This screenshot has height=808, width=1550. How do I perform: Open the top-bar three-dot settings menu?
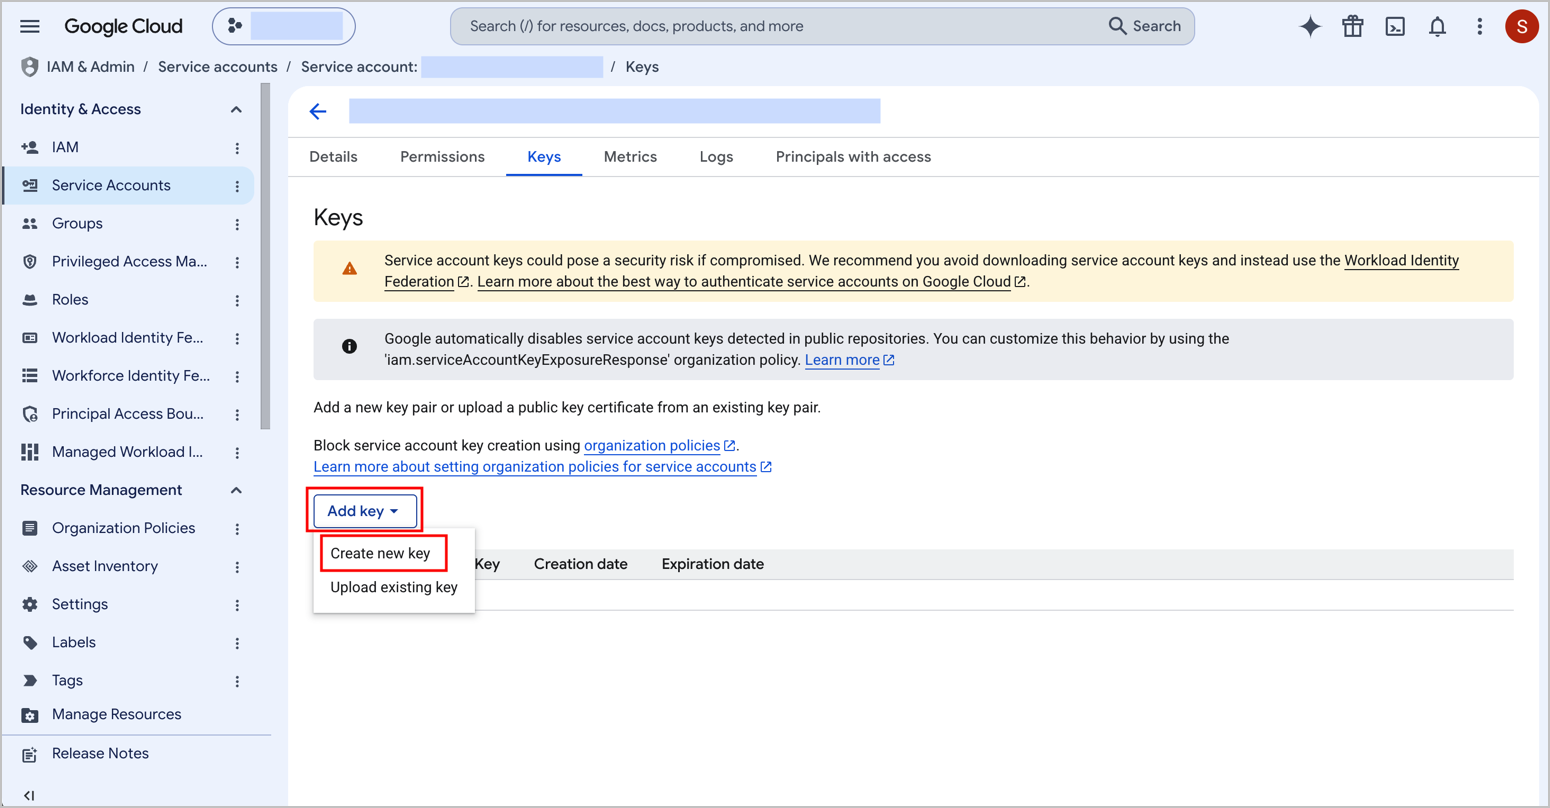[1480, 27]
